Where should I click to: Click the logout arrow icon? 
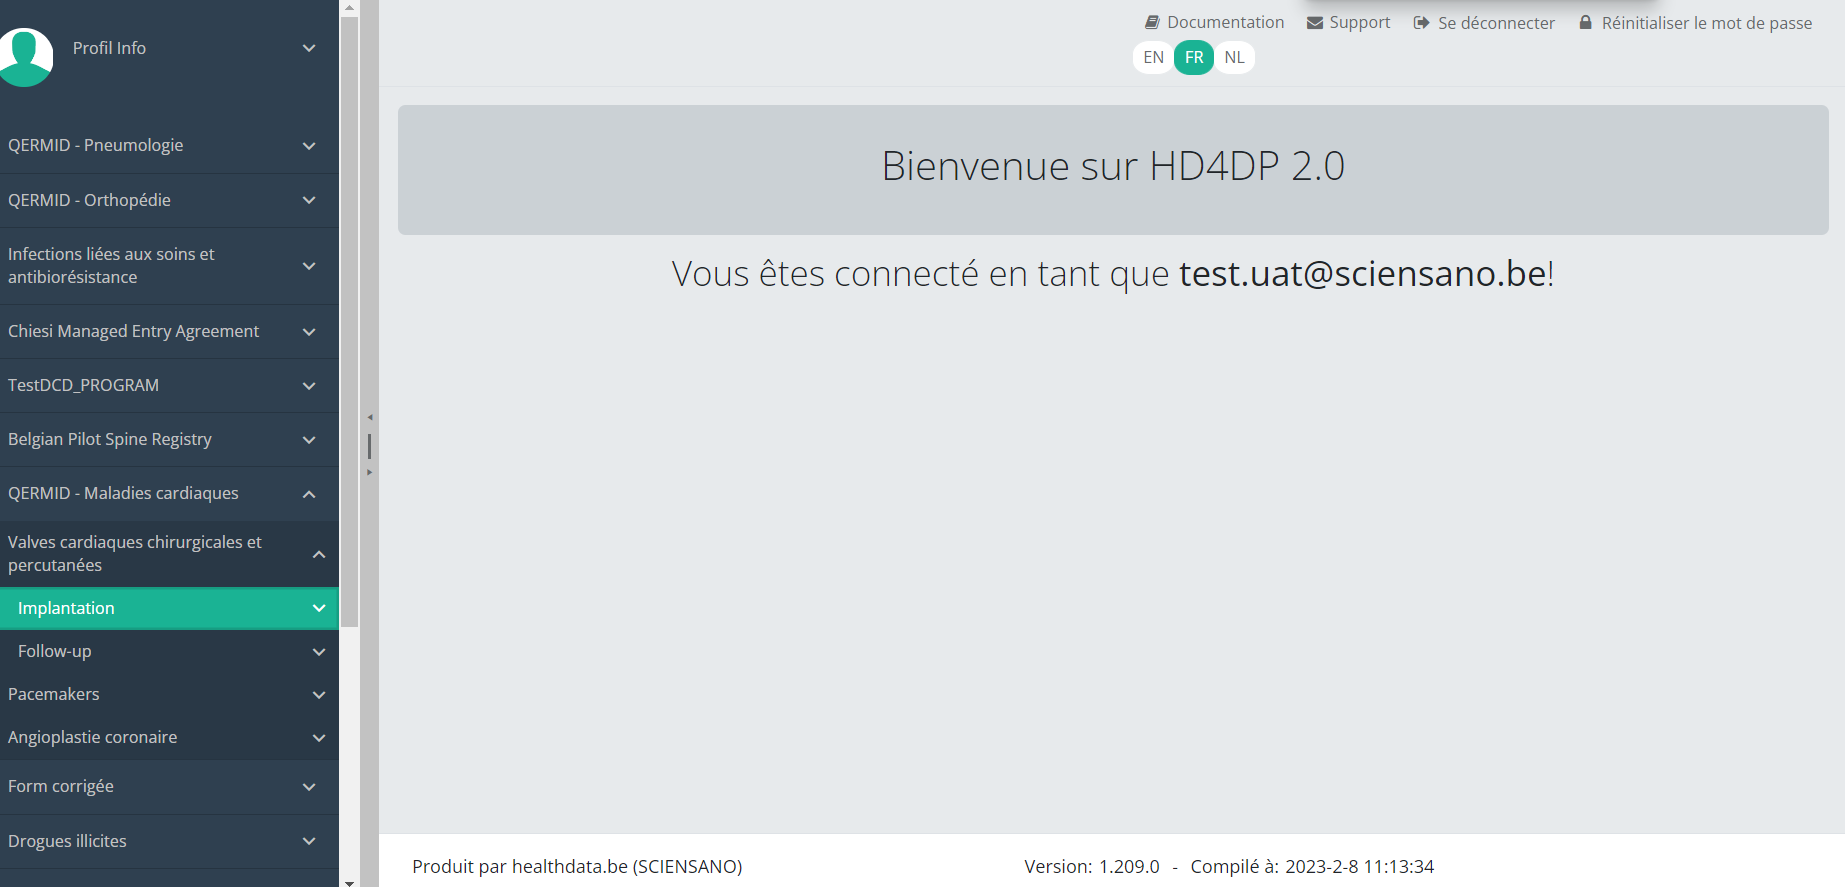[1421, 23]
